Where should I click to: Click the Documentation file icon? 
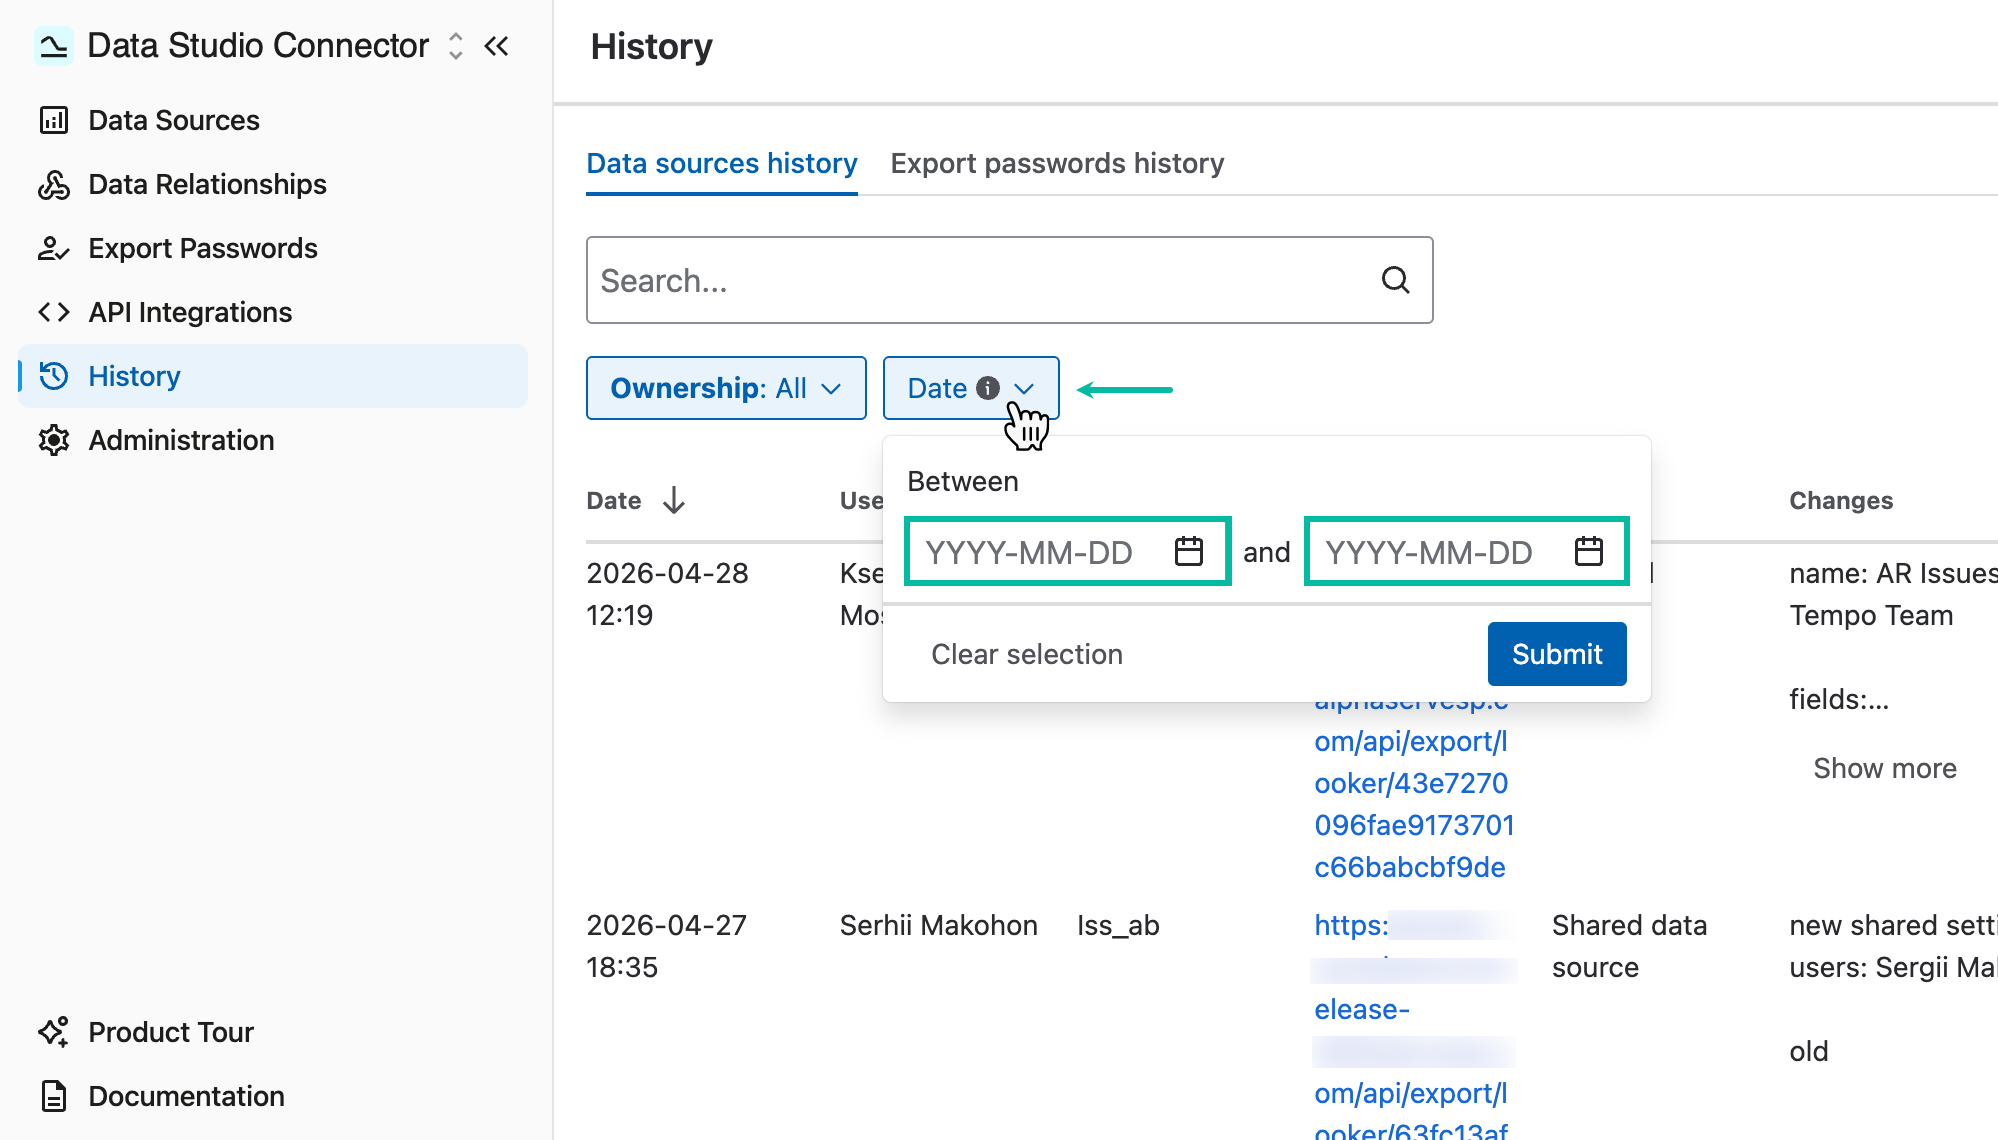[53, 1096]
